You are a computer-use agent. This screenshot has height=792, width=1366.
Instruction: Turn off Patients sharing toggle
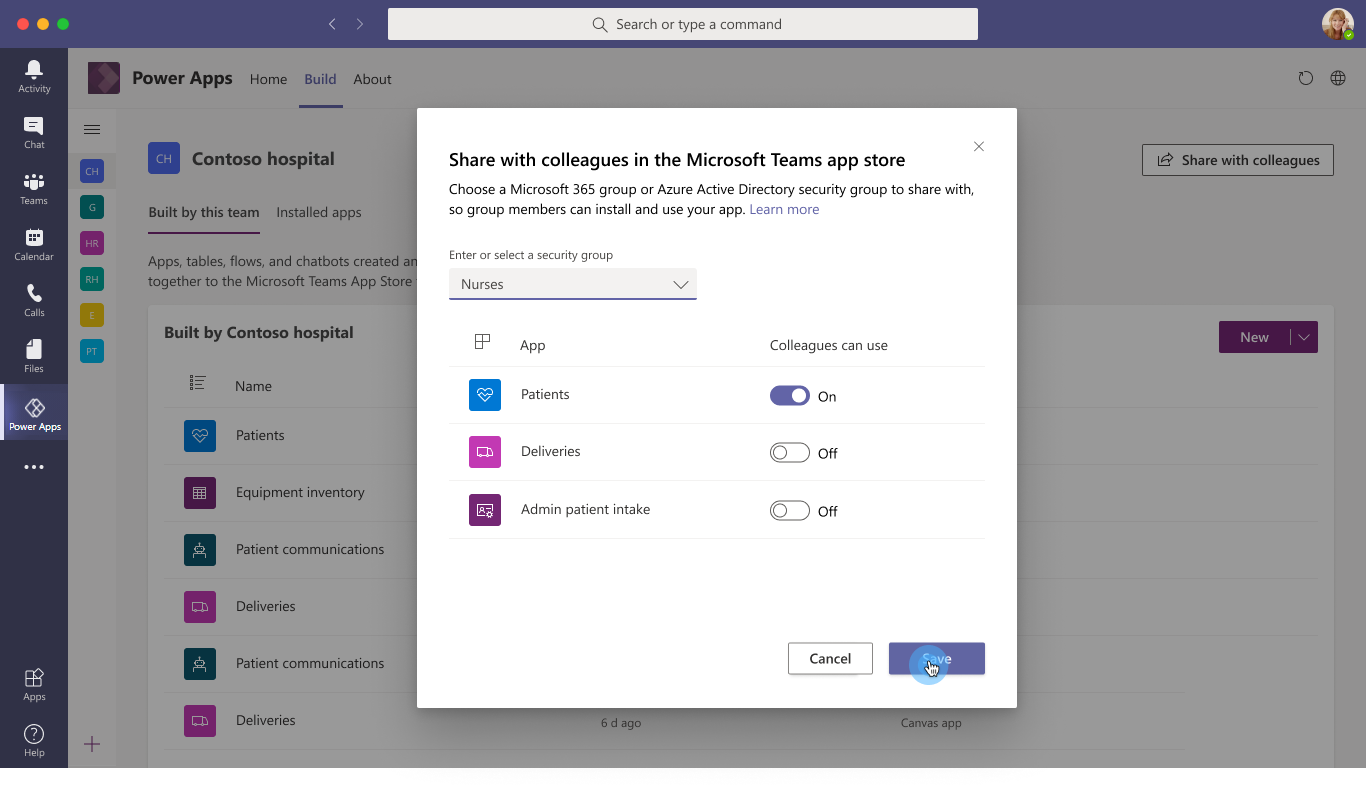(790, 395)
